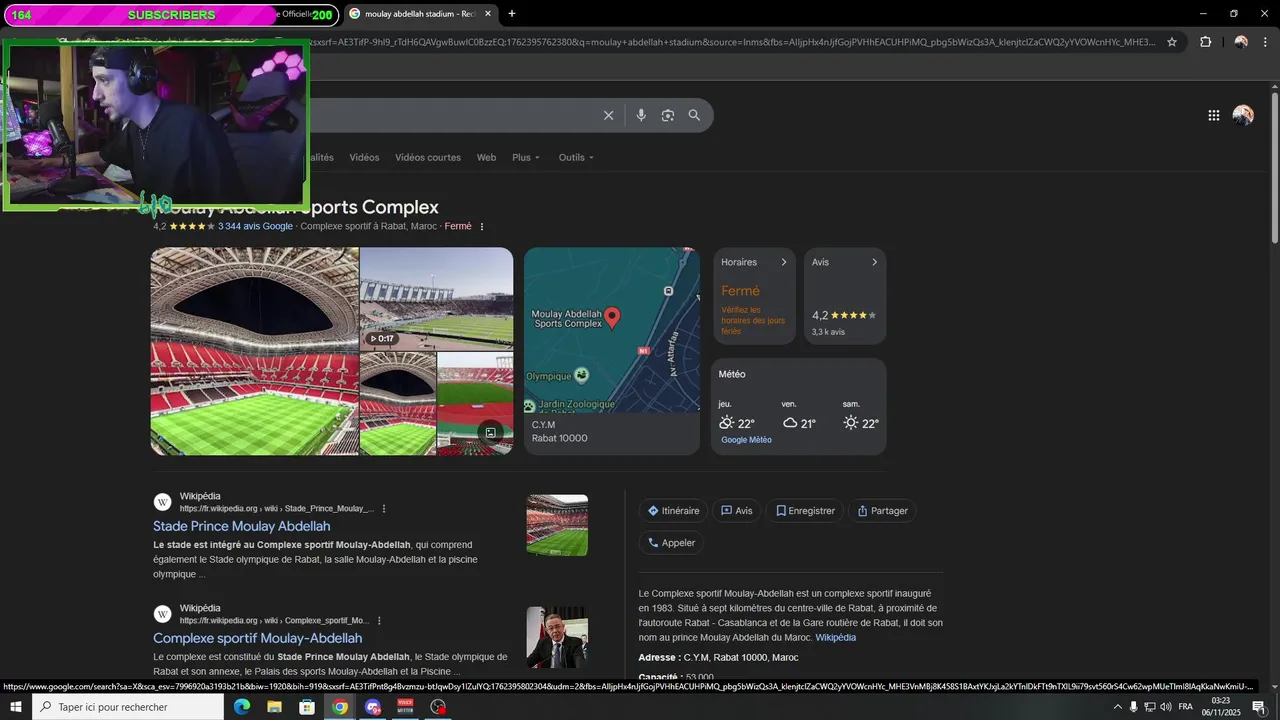The image size is (1280, 720).
Task: Open the FRA language indicator in tray
Action: 1186,707
